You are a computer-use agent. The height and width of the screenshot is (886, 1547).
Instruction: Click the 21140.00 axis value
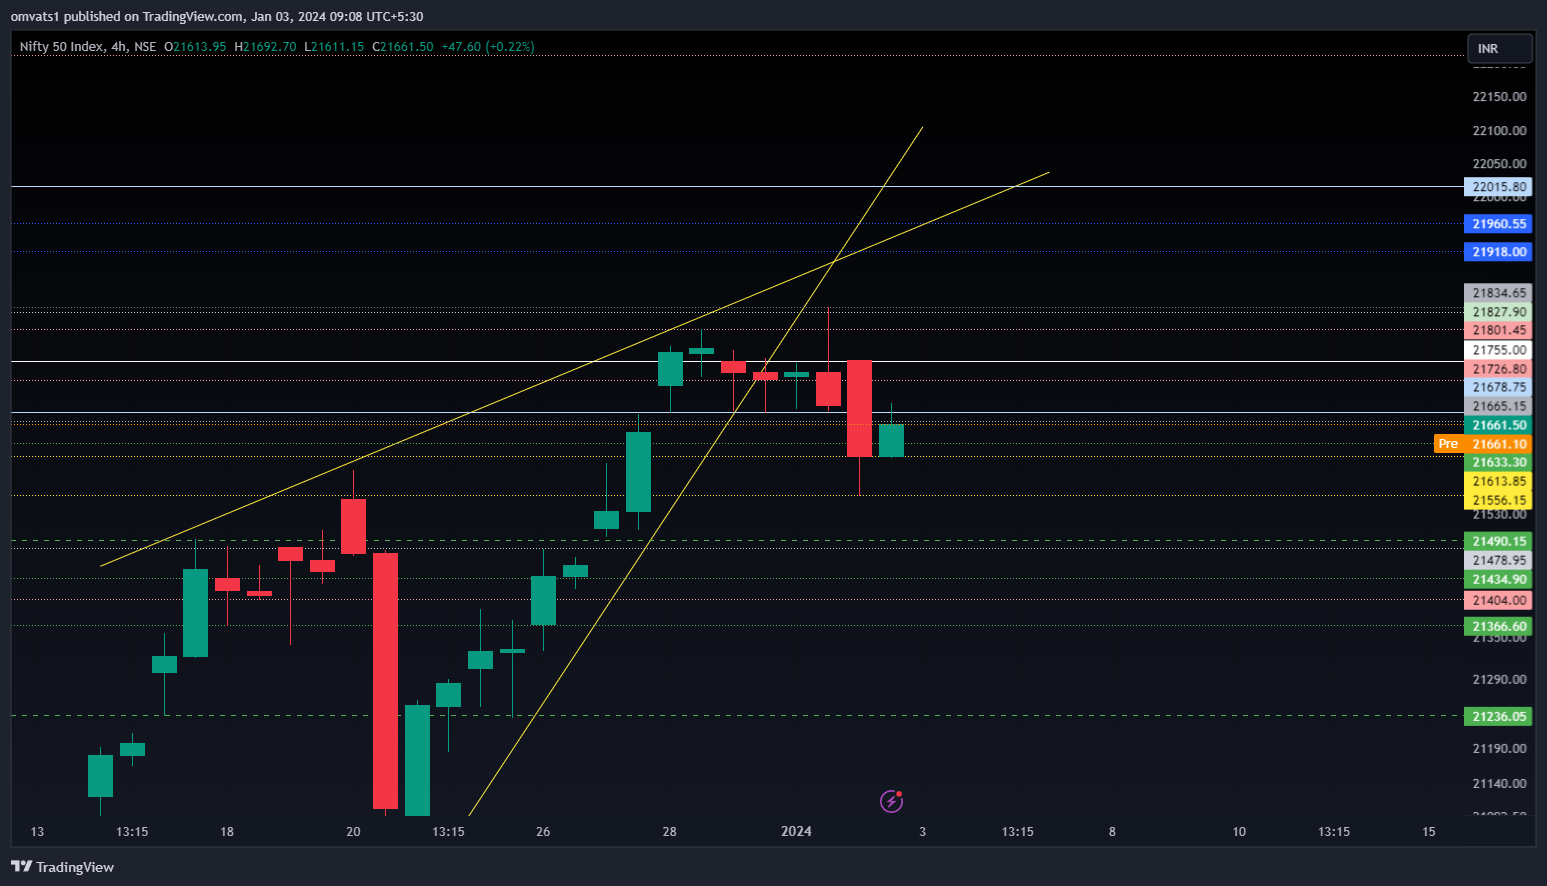coord(1499,783)
